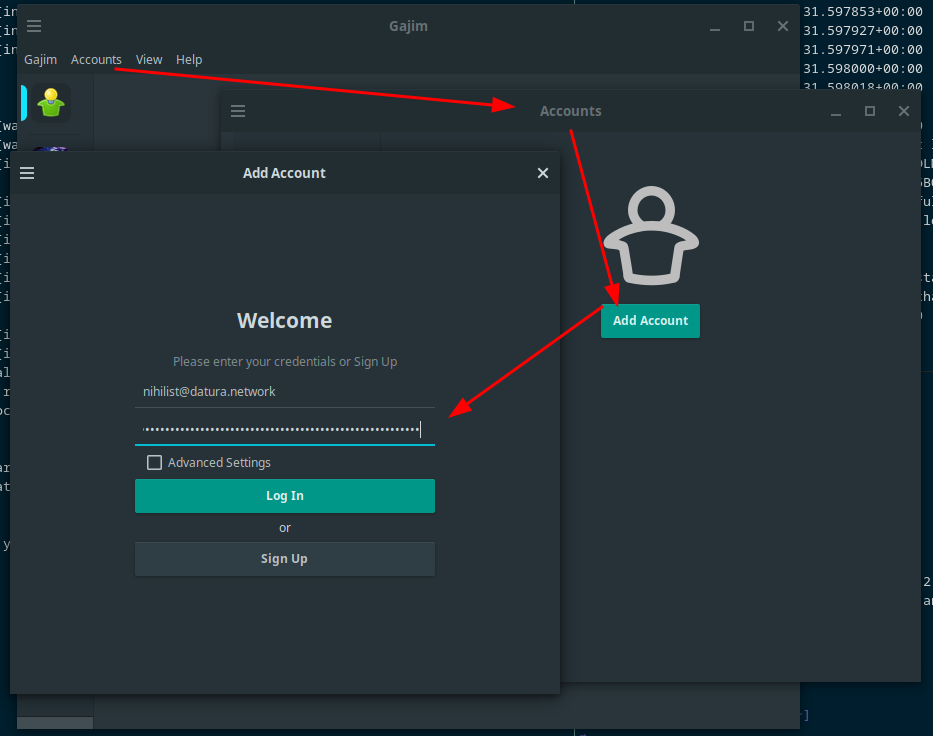933x736 pixels.
Task: Open the Help menu
Action: [x=189, y=59]
